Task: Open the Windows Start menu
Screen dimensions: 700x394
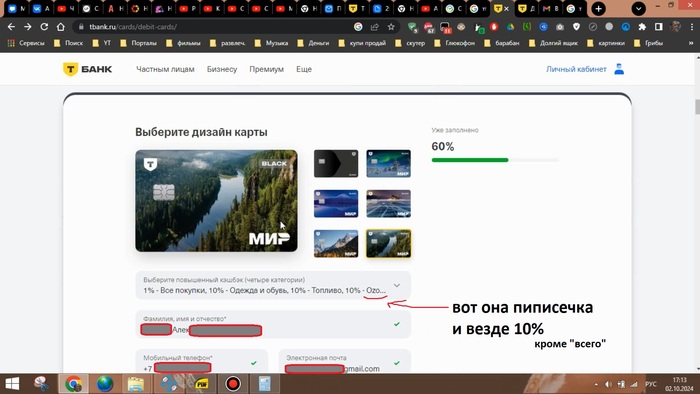Action: 12,384
